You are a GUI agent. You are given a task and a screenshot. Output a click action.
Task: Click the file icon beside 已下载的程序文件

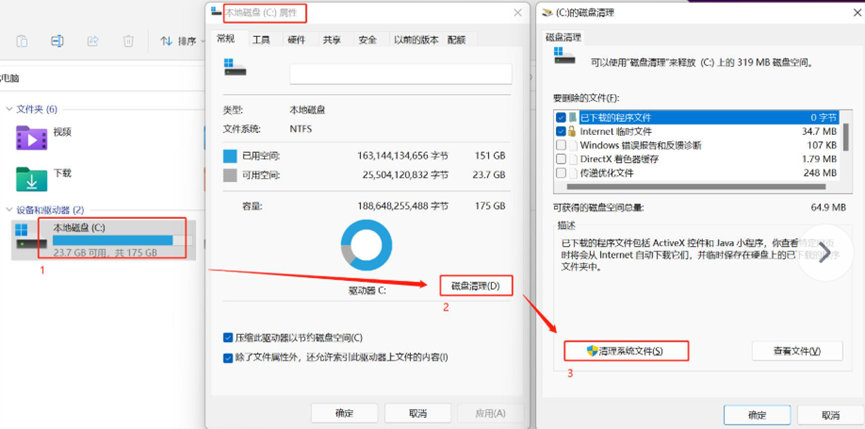(573, 117)
